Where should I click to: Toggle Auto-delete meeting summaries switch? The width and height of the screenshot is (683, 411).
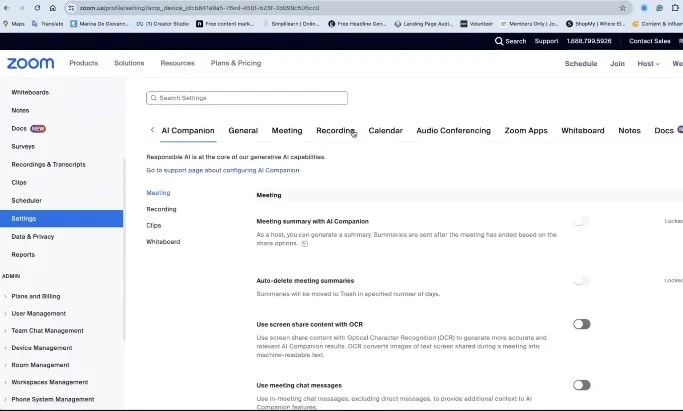582,280
